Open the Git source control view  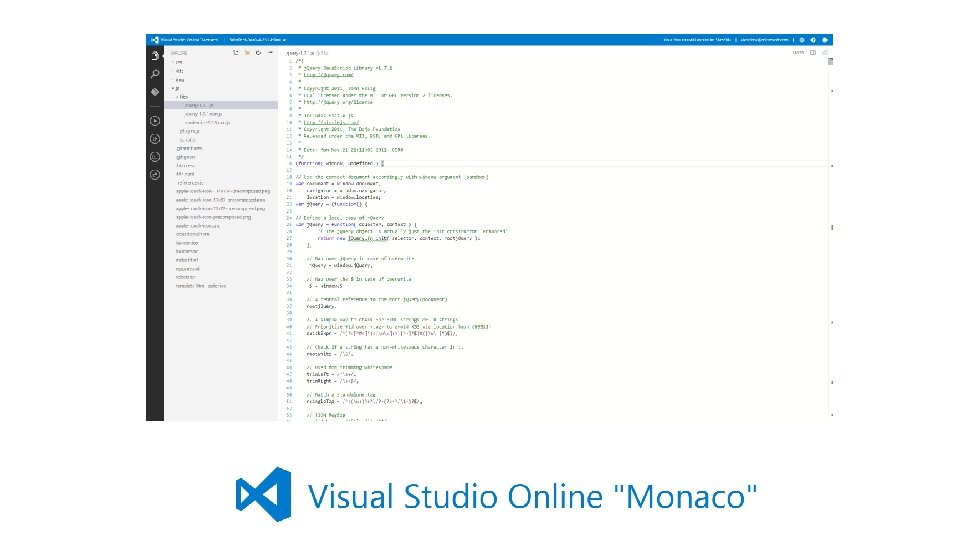click(155, 92)
